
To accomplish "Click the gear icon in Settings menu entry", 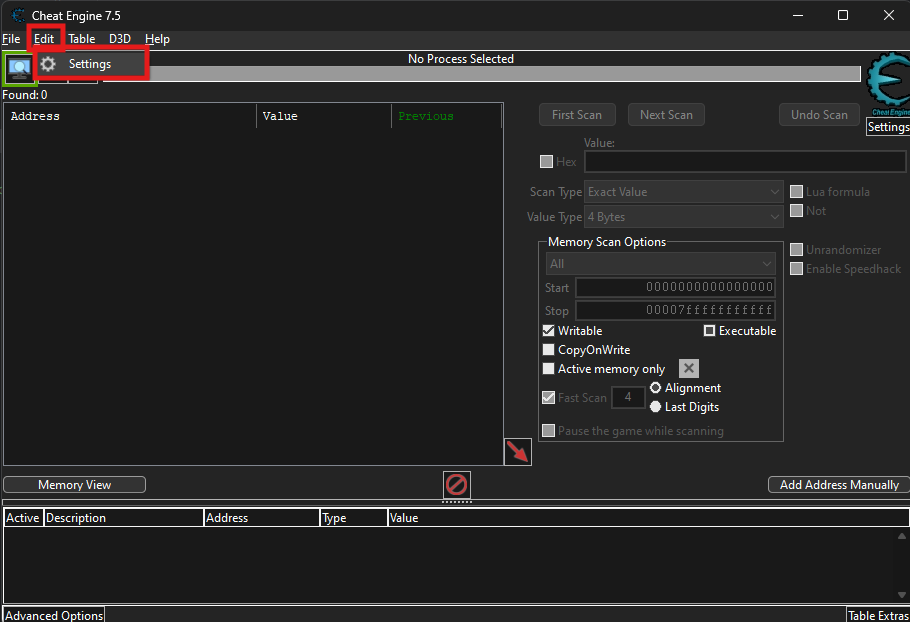I will click(48, 64).
